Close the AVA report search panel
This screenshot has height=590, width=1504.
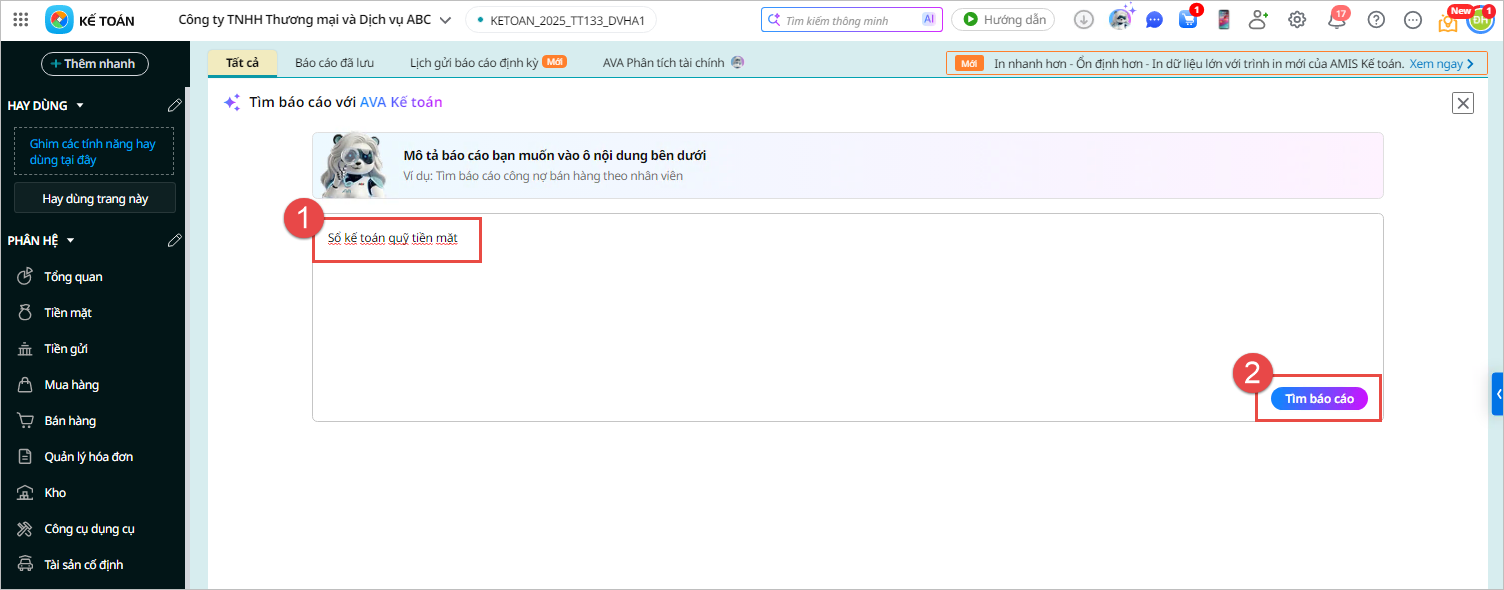pyautogui.click(x=1463, y=102)
